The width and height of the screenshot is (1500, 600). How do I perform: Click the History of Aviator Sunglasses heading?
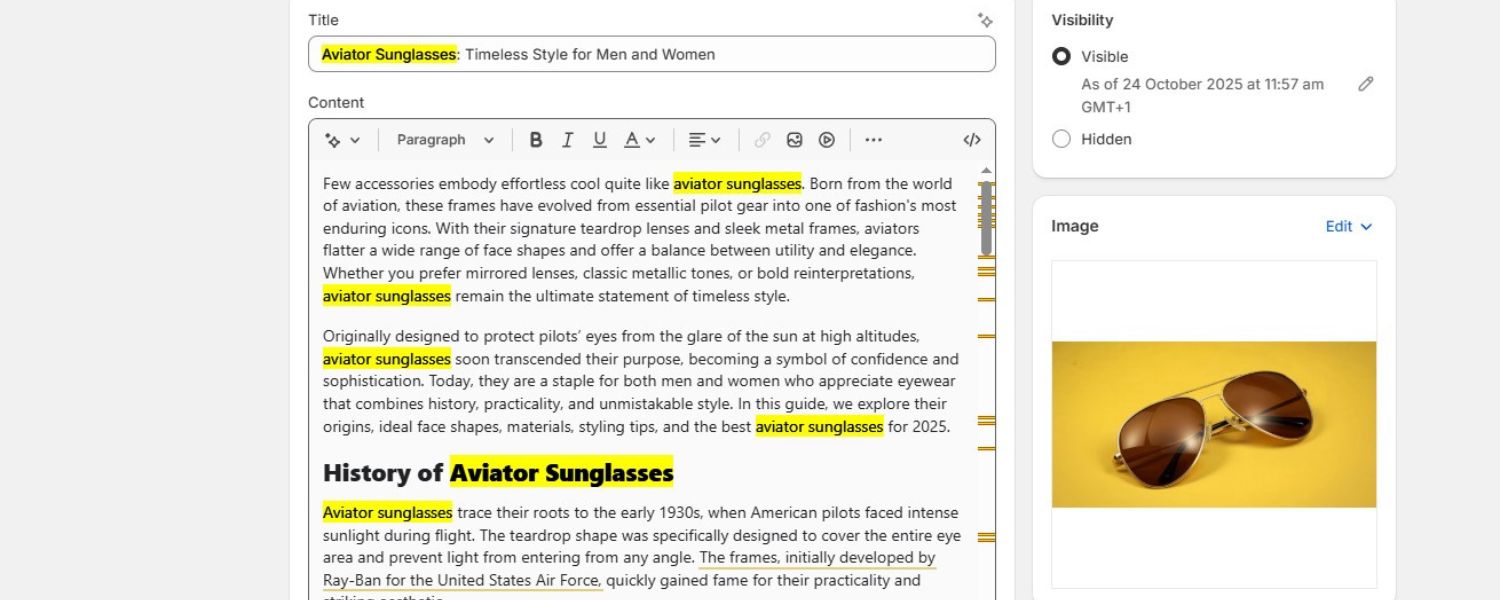pos(498,472)
